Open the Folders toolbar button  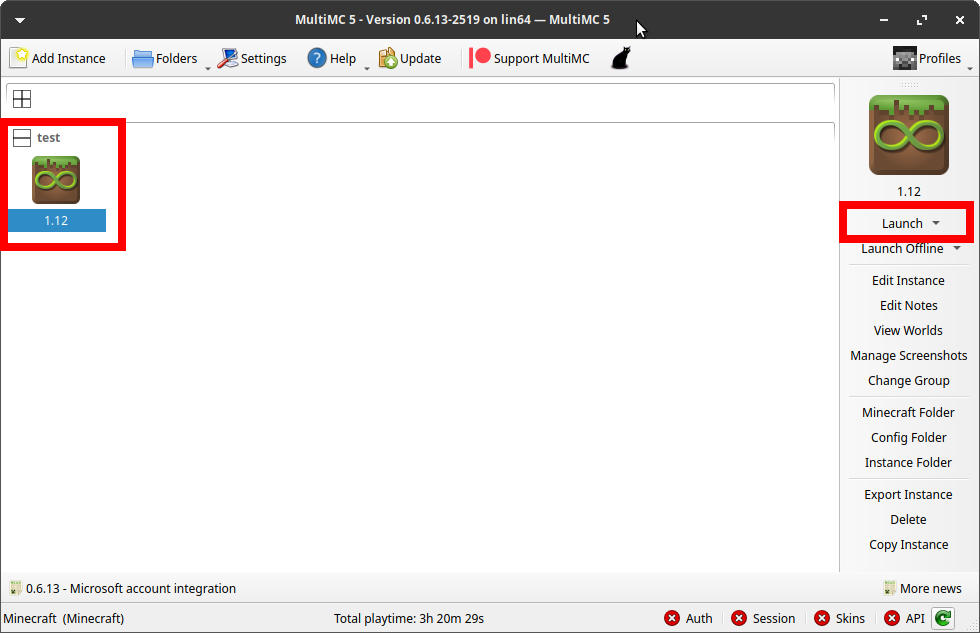(165, 58)
